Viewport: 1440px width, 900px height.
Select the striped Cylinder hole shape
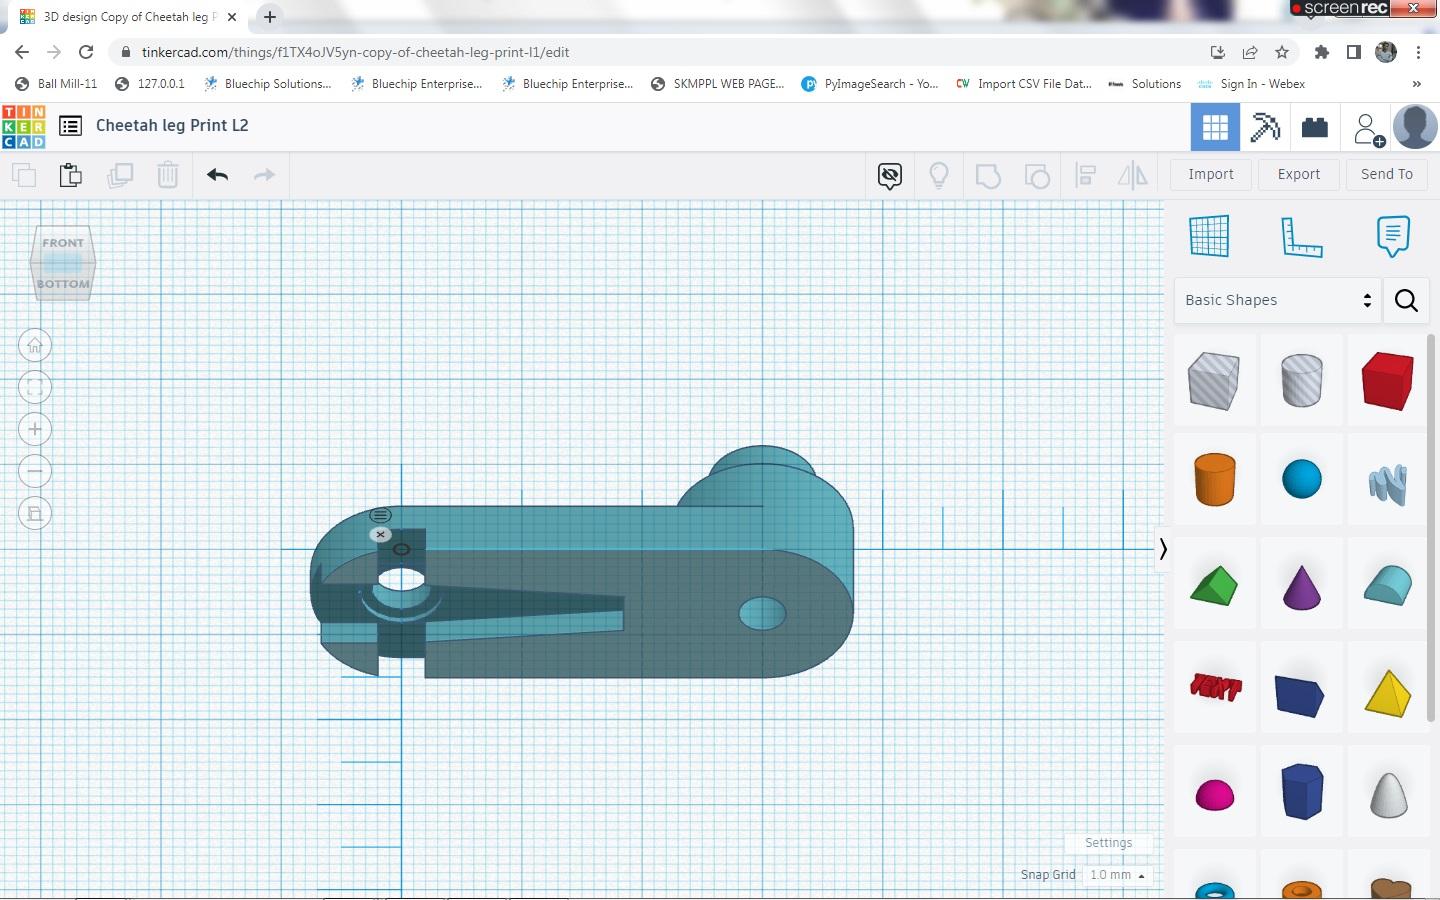(x=1302, y=380)
